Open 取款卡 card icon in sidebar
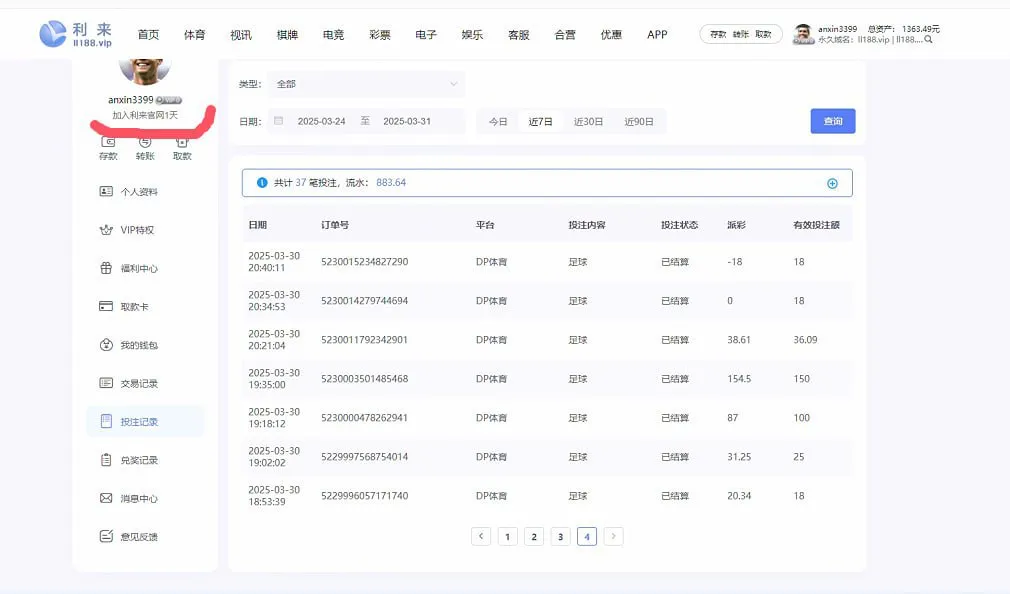 [106, 307]
